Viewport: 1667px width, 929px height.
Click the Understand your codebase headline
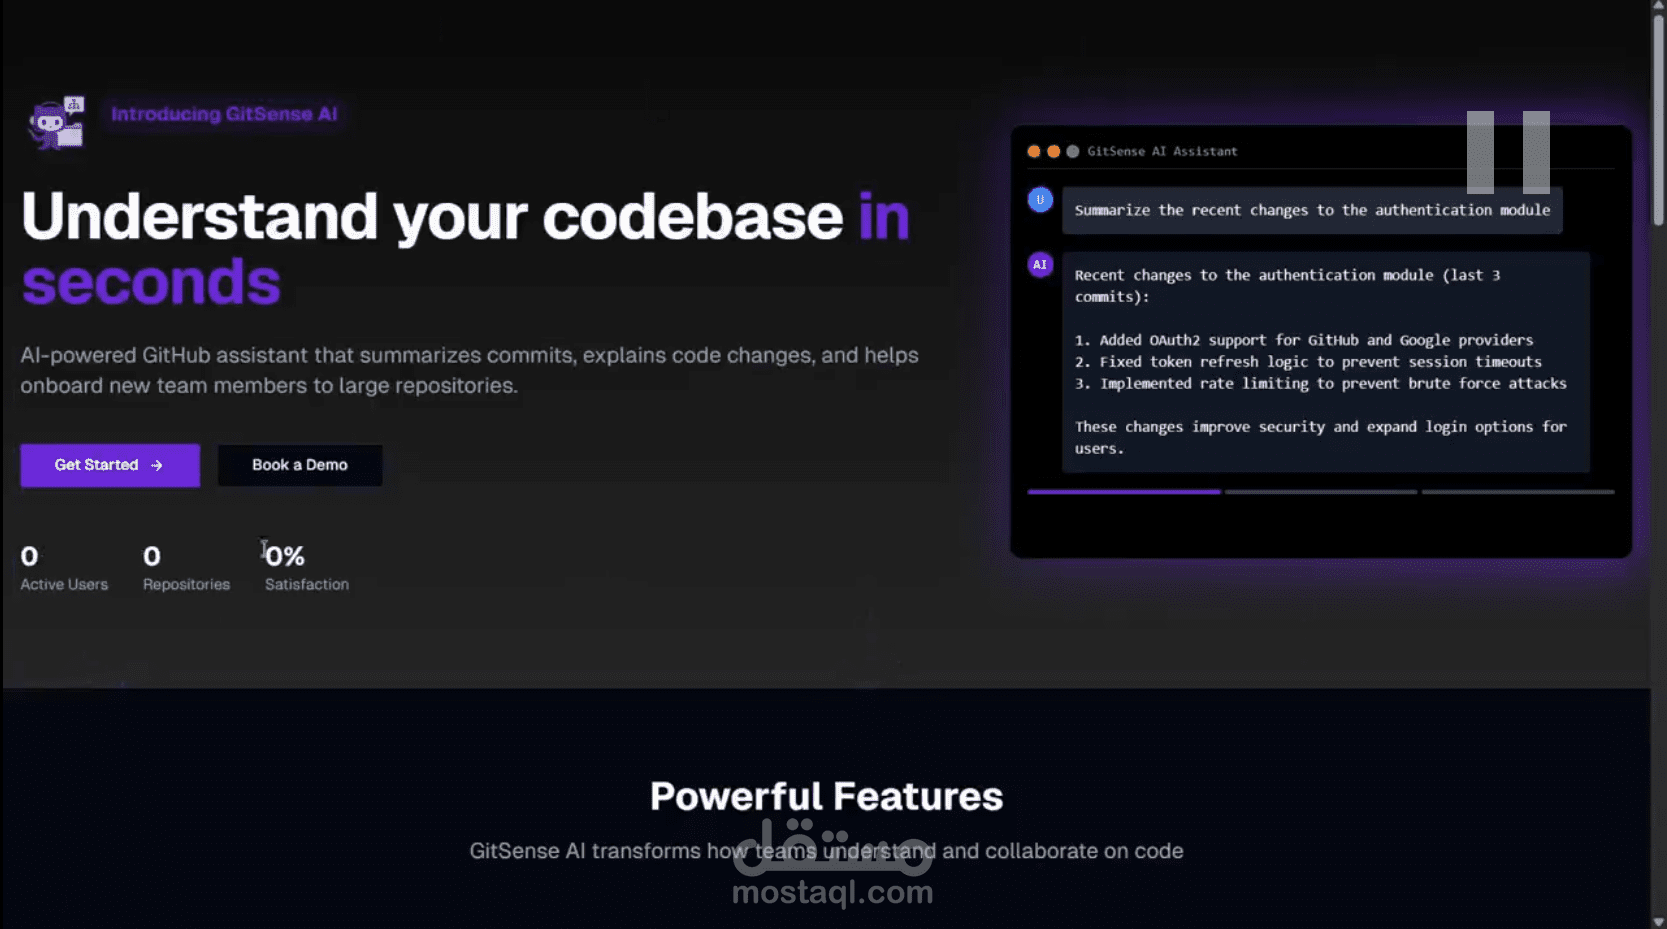[x=465, y=248]
